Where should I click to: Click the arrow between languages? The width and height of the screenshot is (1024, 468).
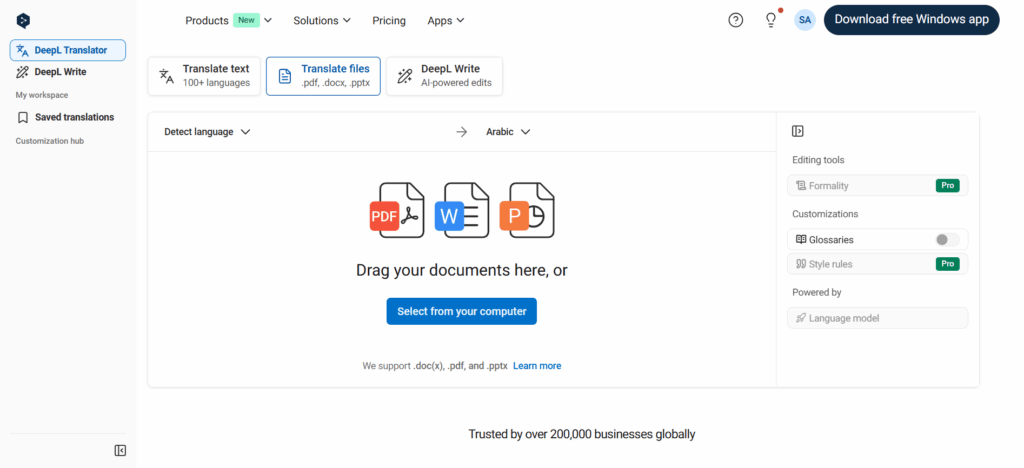pyautogui.click(x=462, y=132)
